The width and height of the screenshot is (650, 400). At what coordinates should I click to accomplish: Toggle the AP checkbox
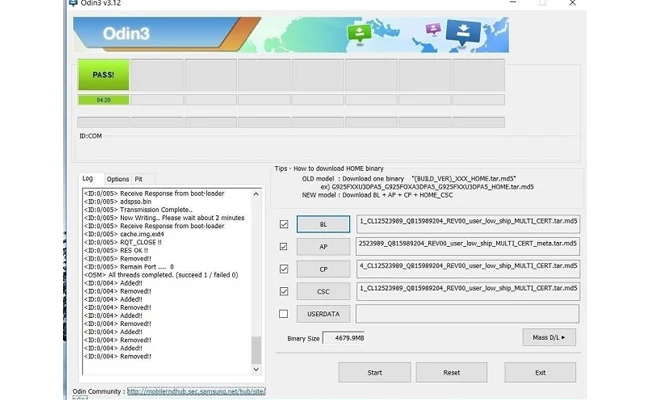[x=284, y=246]
